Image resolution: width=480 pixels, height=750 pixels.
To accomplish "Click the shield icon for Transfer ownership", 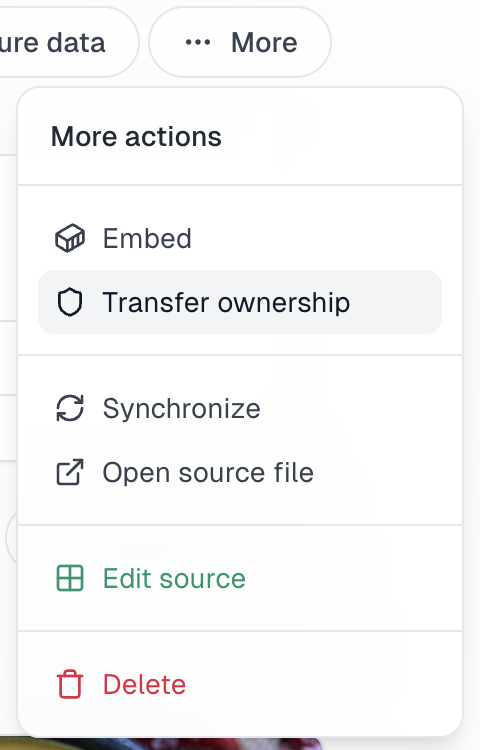I will click(70, 302).
